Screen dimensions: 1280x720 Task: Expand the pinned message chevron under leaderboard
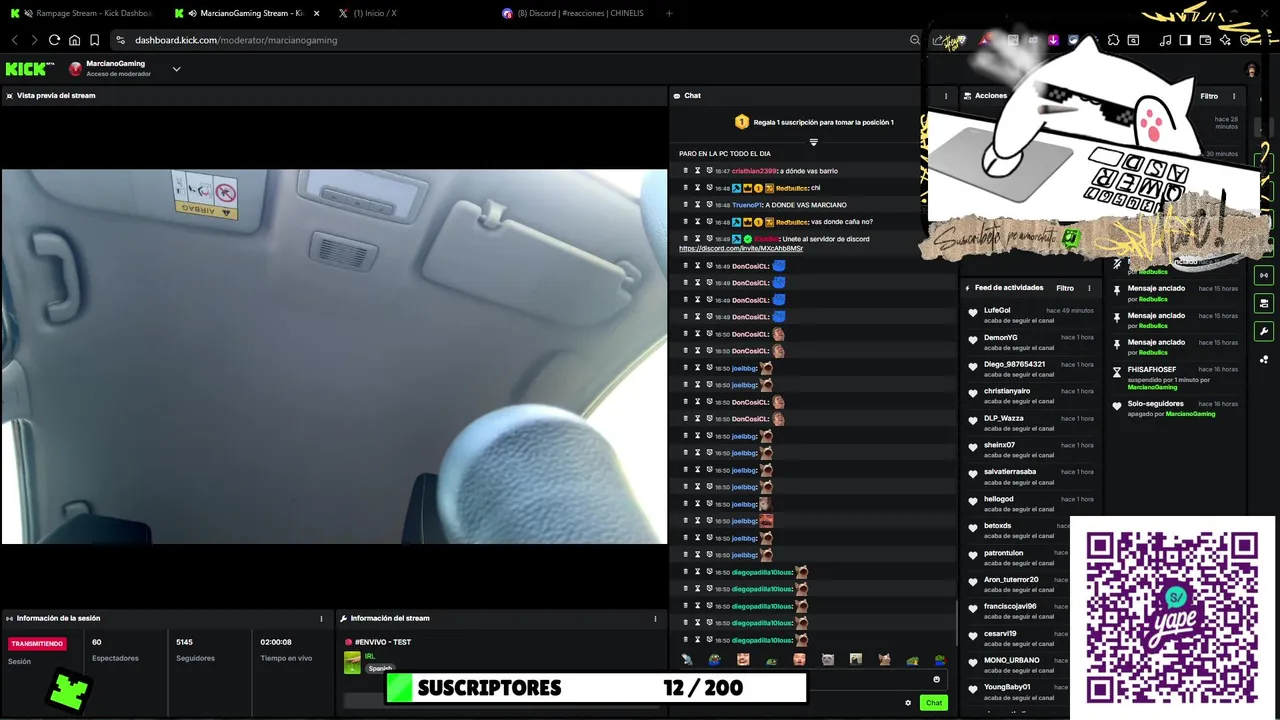[x=813, y=142]
